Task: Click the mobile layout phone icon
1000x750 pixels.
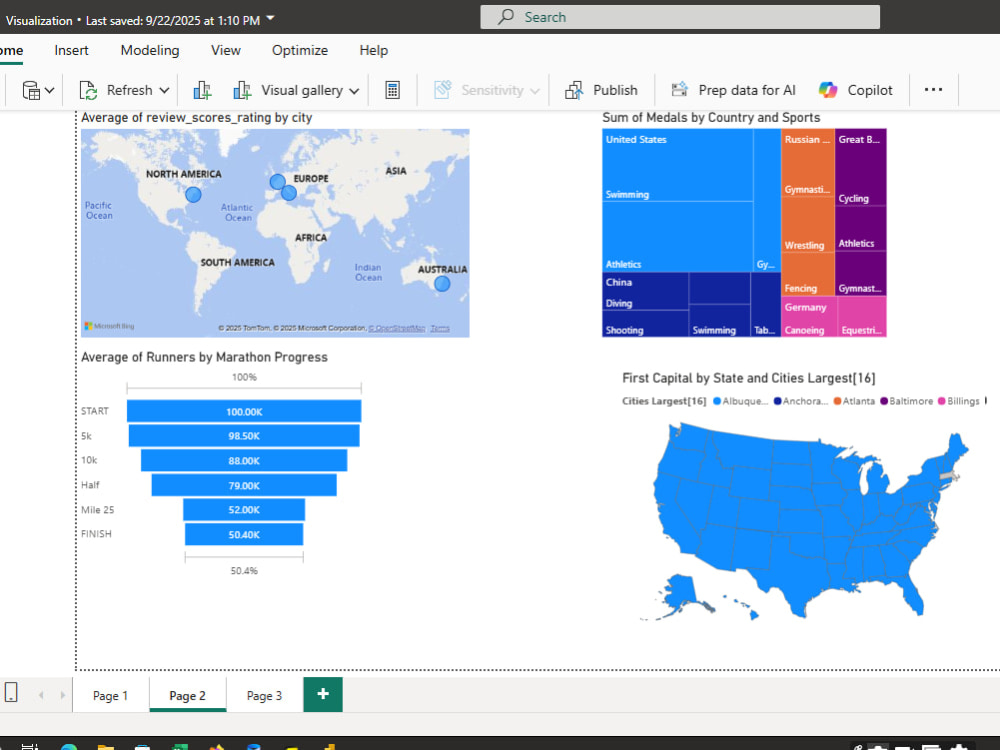Action: (11, 692)
